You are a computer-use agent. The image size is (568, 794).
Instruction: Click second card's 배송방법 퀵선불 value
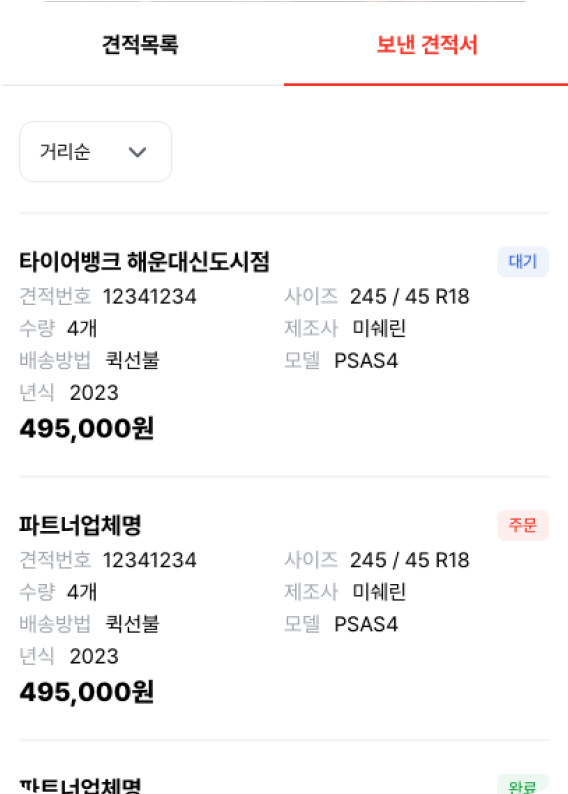pyautogui.click(x=132, y=624)
